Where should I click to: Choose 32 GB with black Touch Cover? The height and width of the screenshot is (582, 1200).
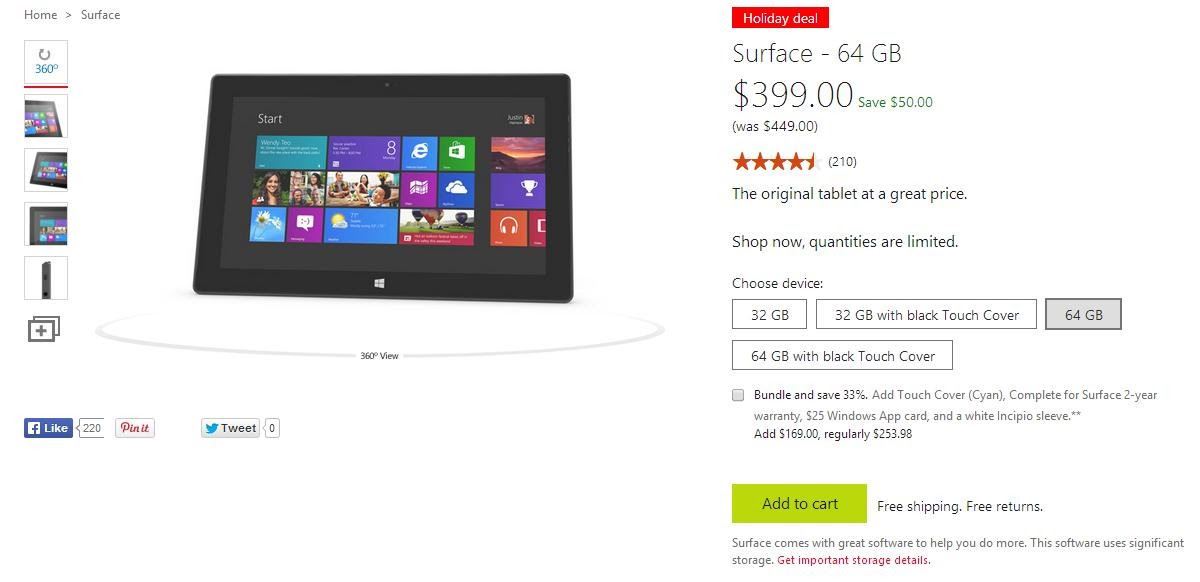point(927,314)
